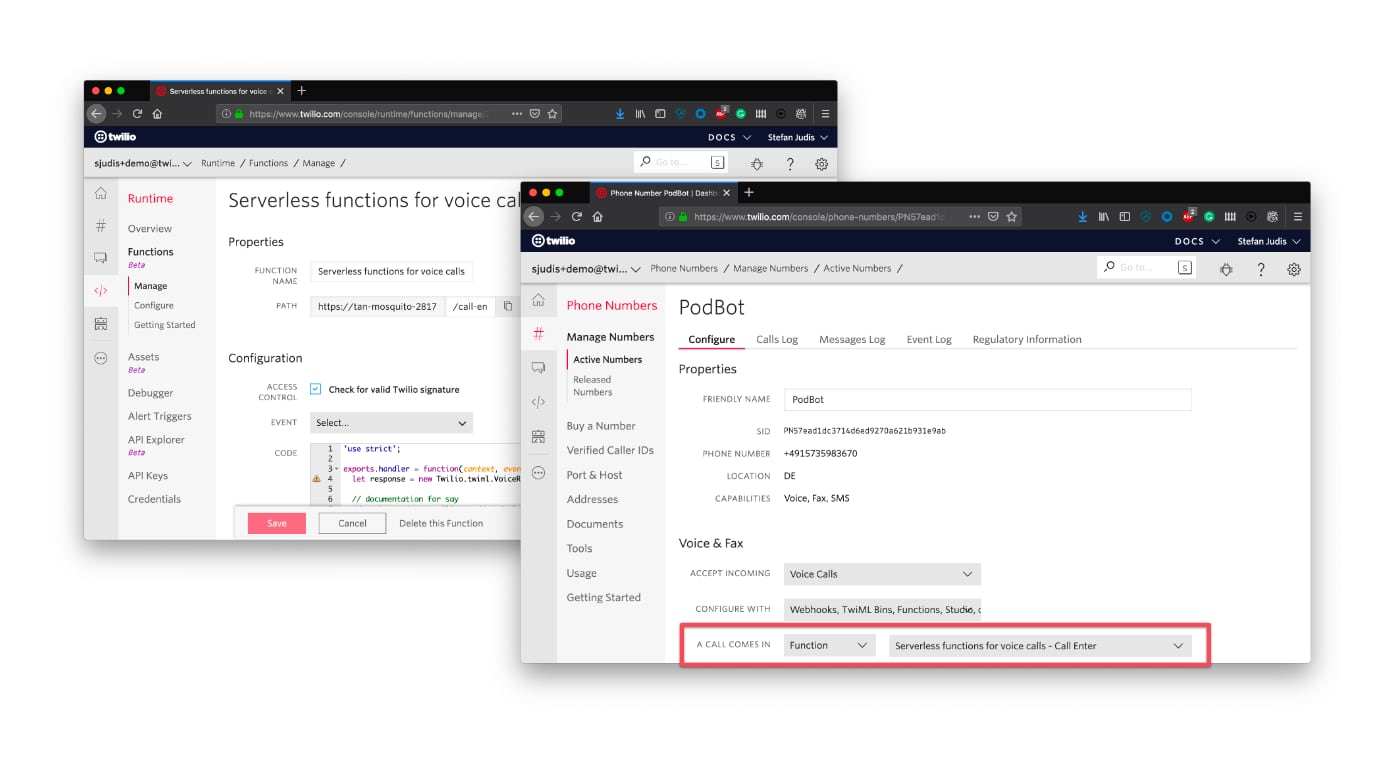The width and height of the screenshot is (1400, 781).
Task: Open Buy a Number in sidebar
Action: click(601, 426)
